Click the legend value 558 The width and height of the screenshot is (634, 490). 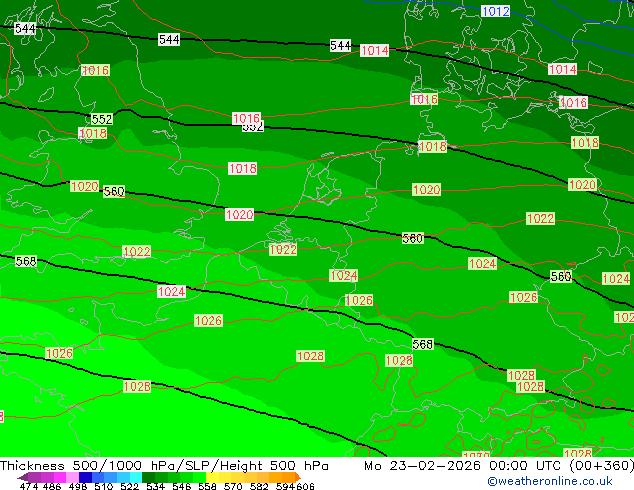click(207, 486)
